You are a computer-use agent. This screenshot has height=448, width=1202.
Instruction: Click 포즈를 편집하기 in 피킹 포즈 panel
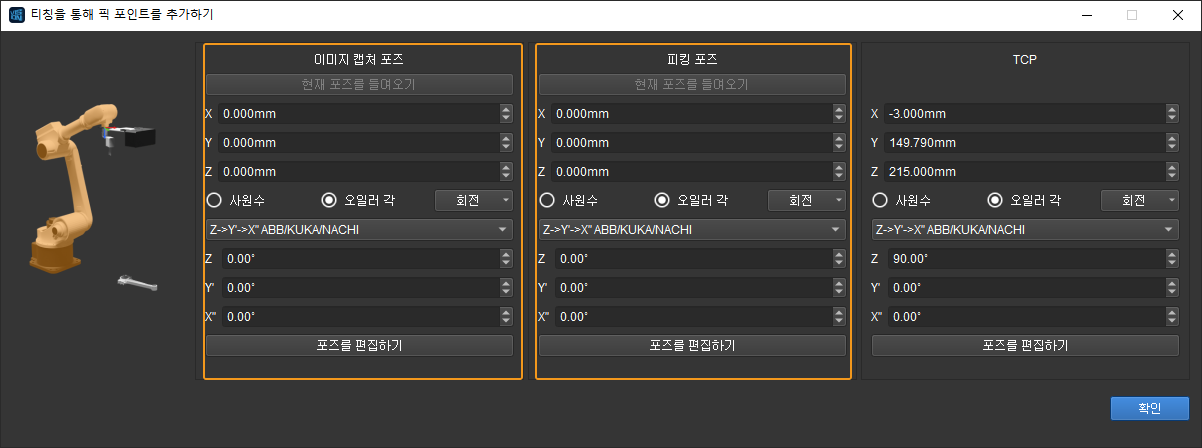coord(692,346)
